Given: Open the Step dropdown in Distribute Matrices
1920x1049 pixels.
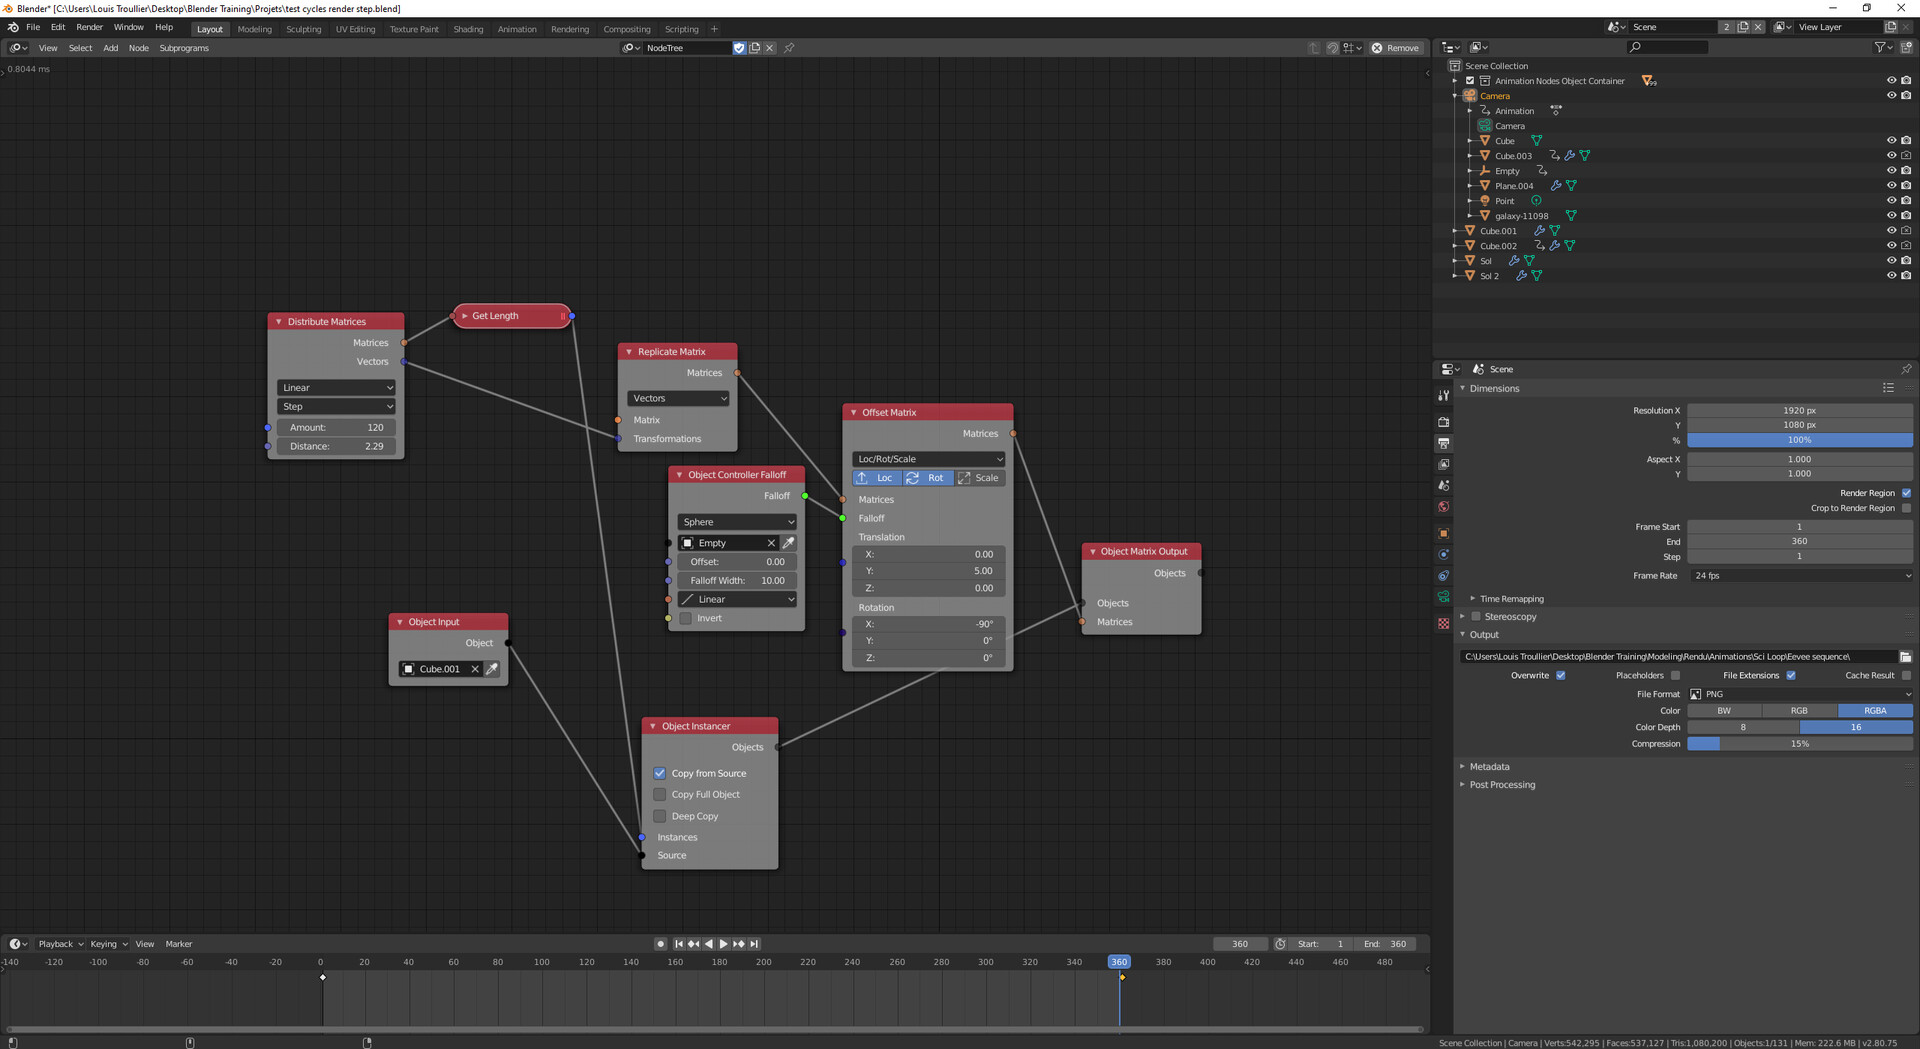Looking at the screenshot, I should 336,407.
